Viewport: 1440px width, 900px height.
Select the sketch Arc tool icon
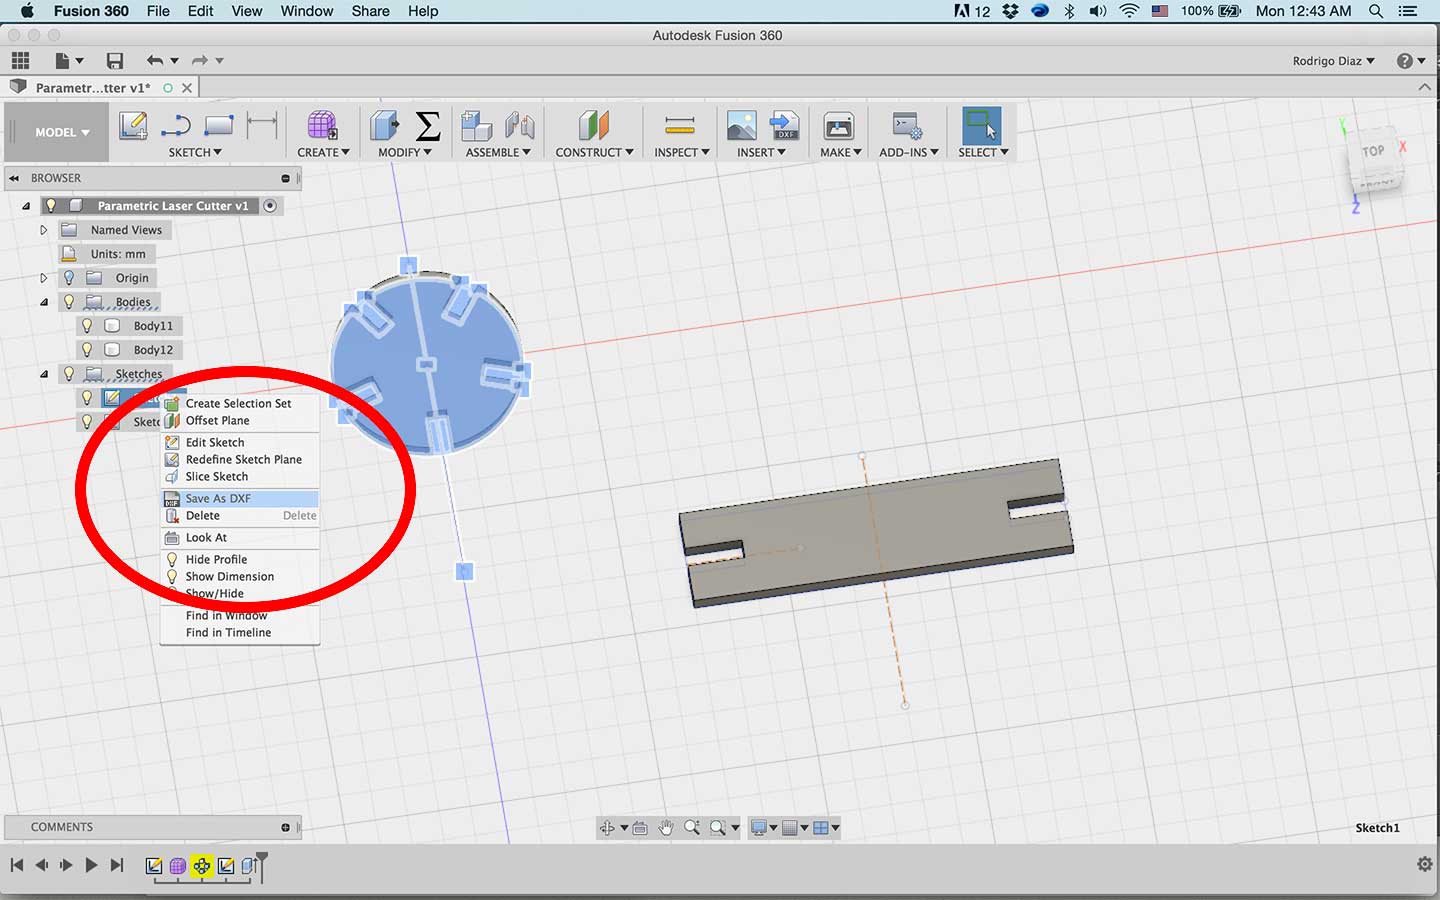[x=176, y=126]
